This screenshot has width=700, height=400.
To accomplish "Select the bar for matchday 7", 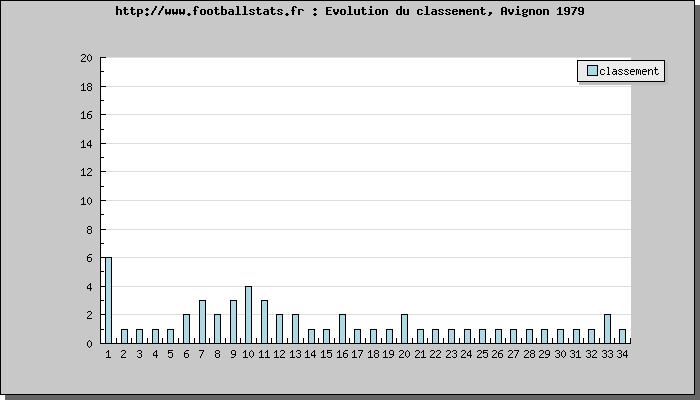I will pyautogui.click(x=202, y=321).
